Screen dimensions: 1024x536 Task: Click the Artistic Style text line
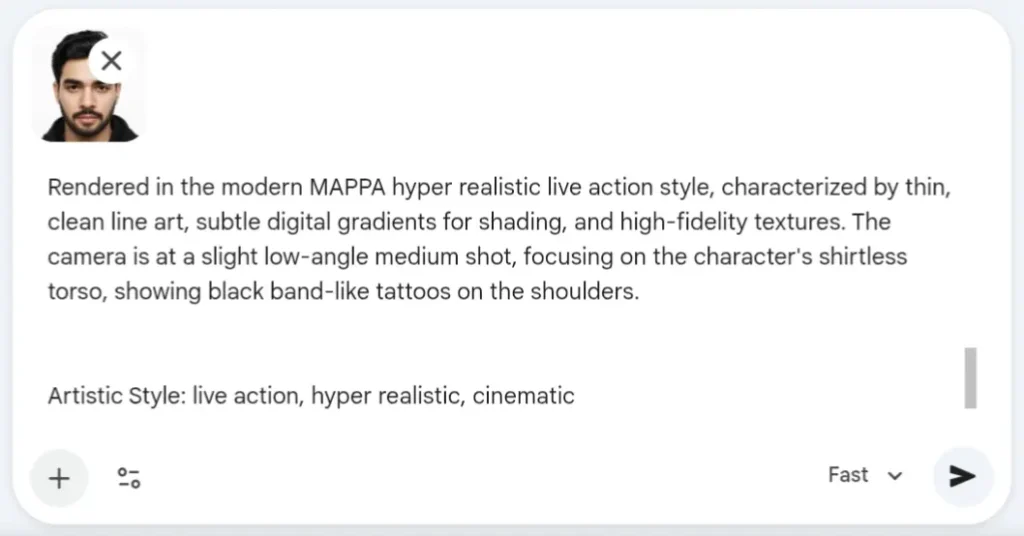tap(310, 395)
